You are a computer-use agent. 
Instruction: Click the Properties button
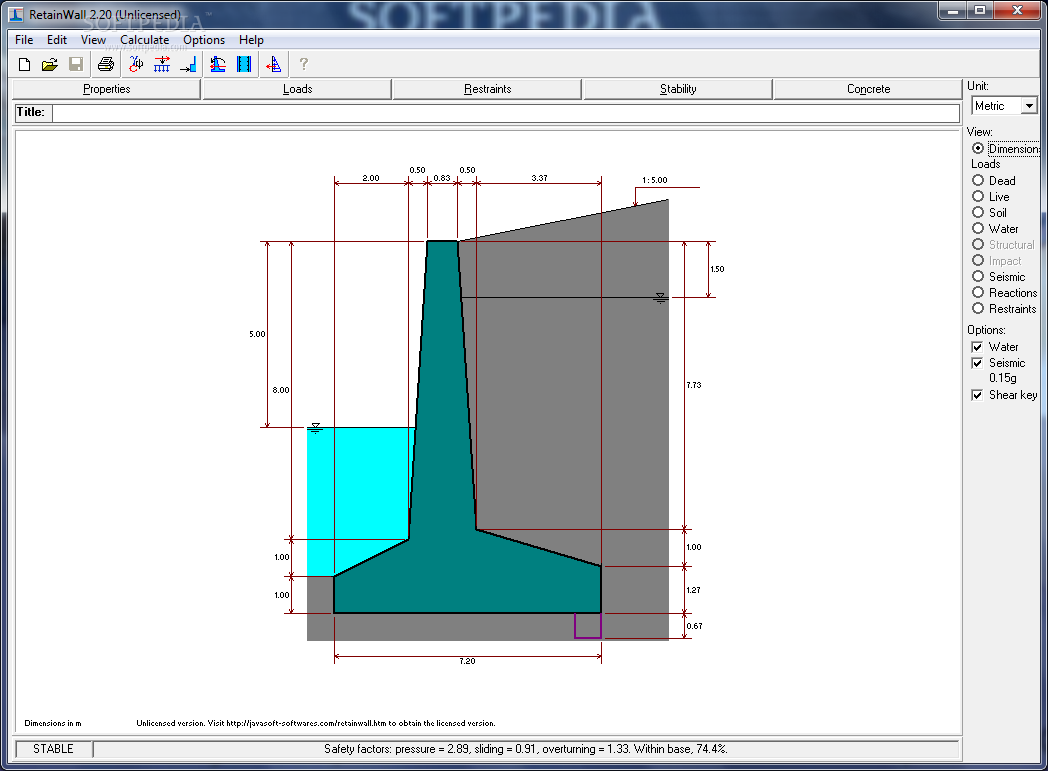(x=106, y=89)
